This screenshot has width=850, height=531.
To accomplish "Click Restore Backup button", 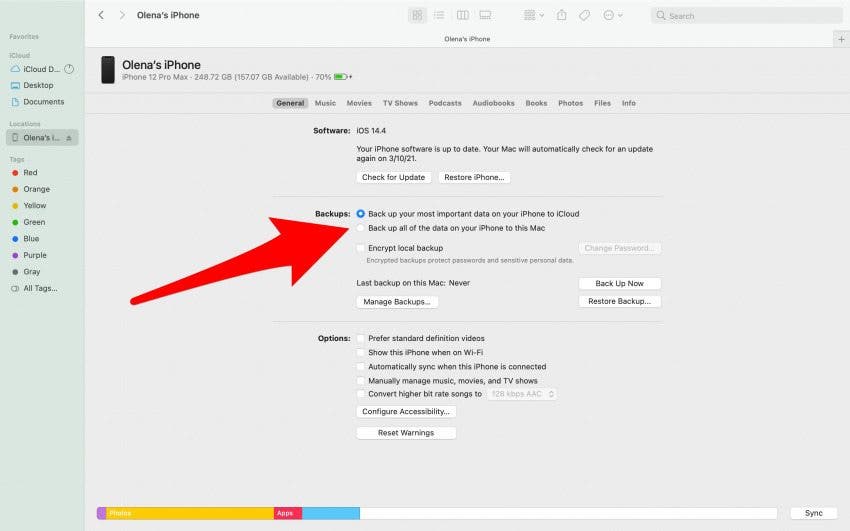I will coord(620,301).
